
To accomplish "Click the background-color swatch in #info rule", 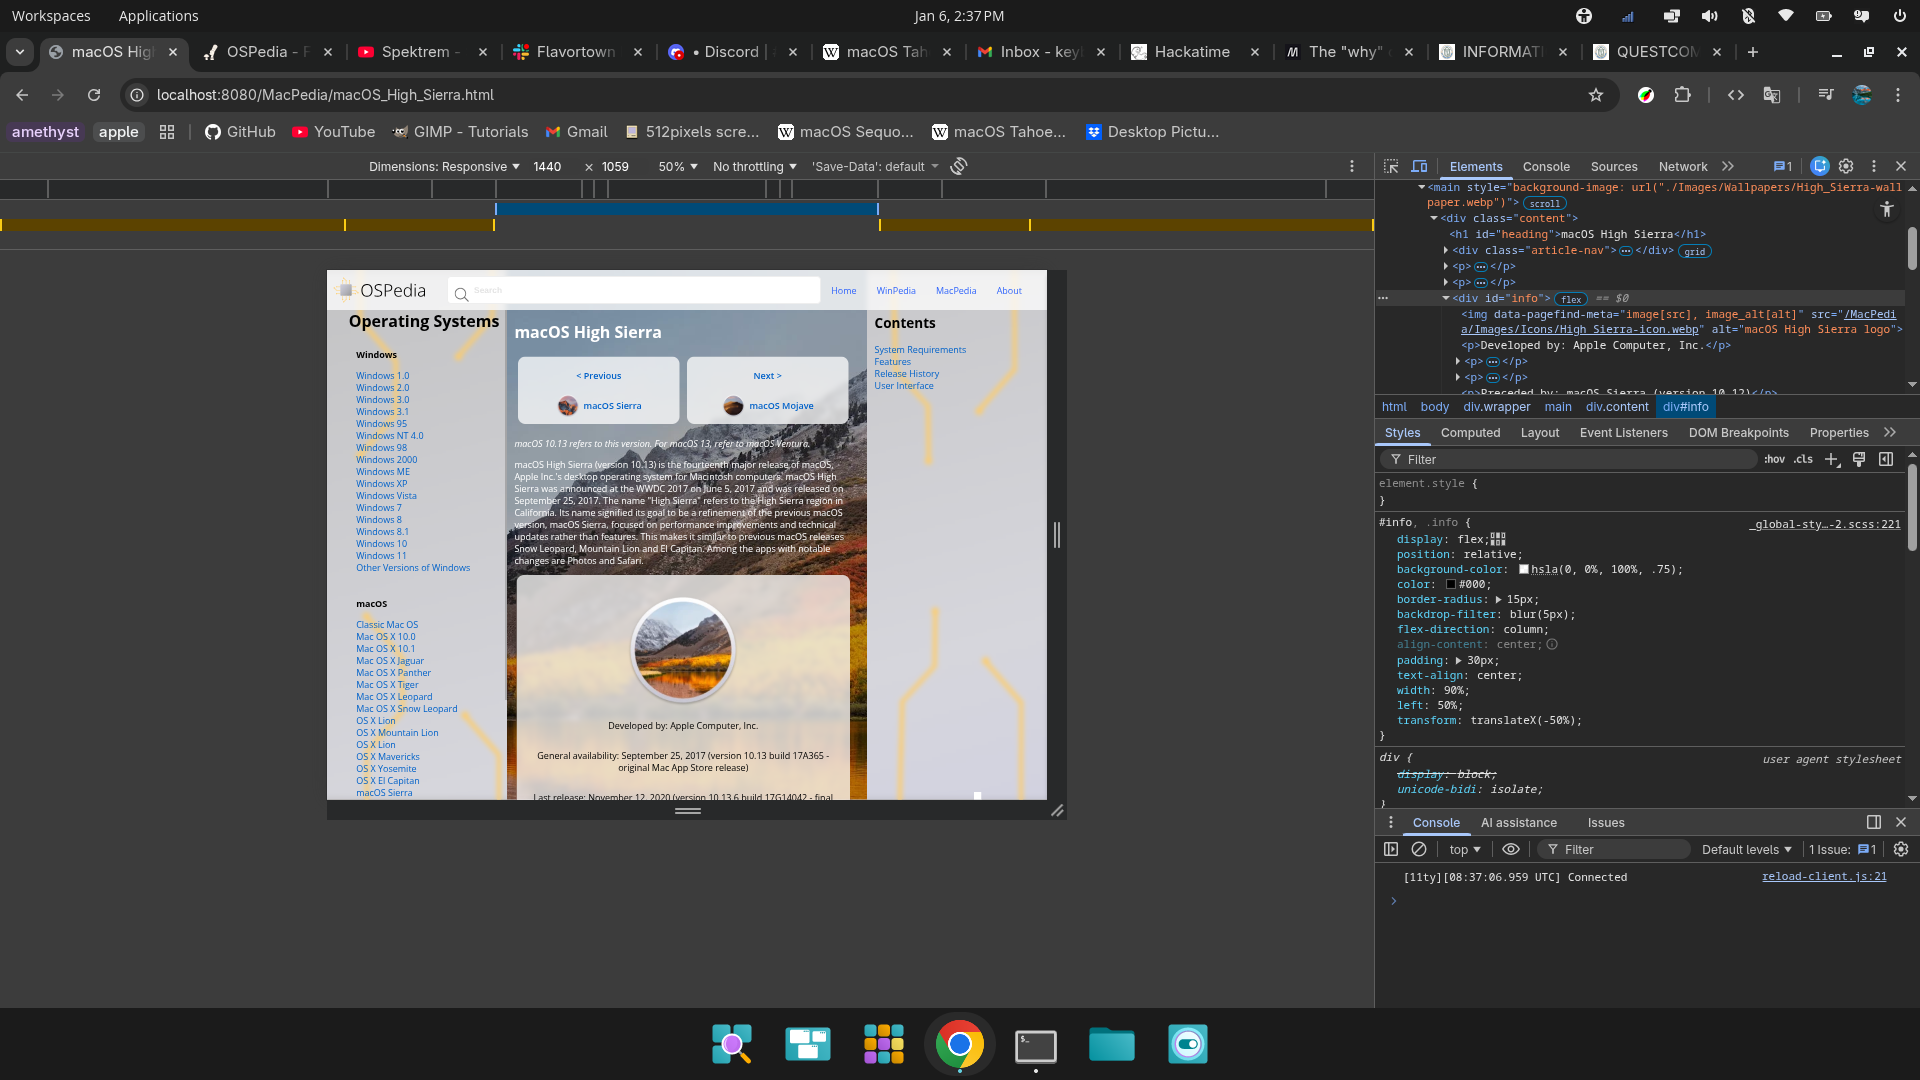I will (x=1523, y=569).
